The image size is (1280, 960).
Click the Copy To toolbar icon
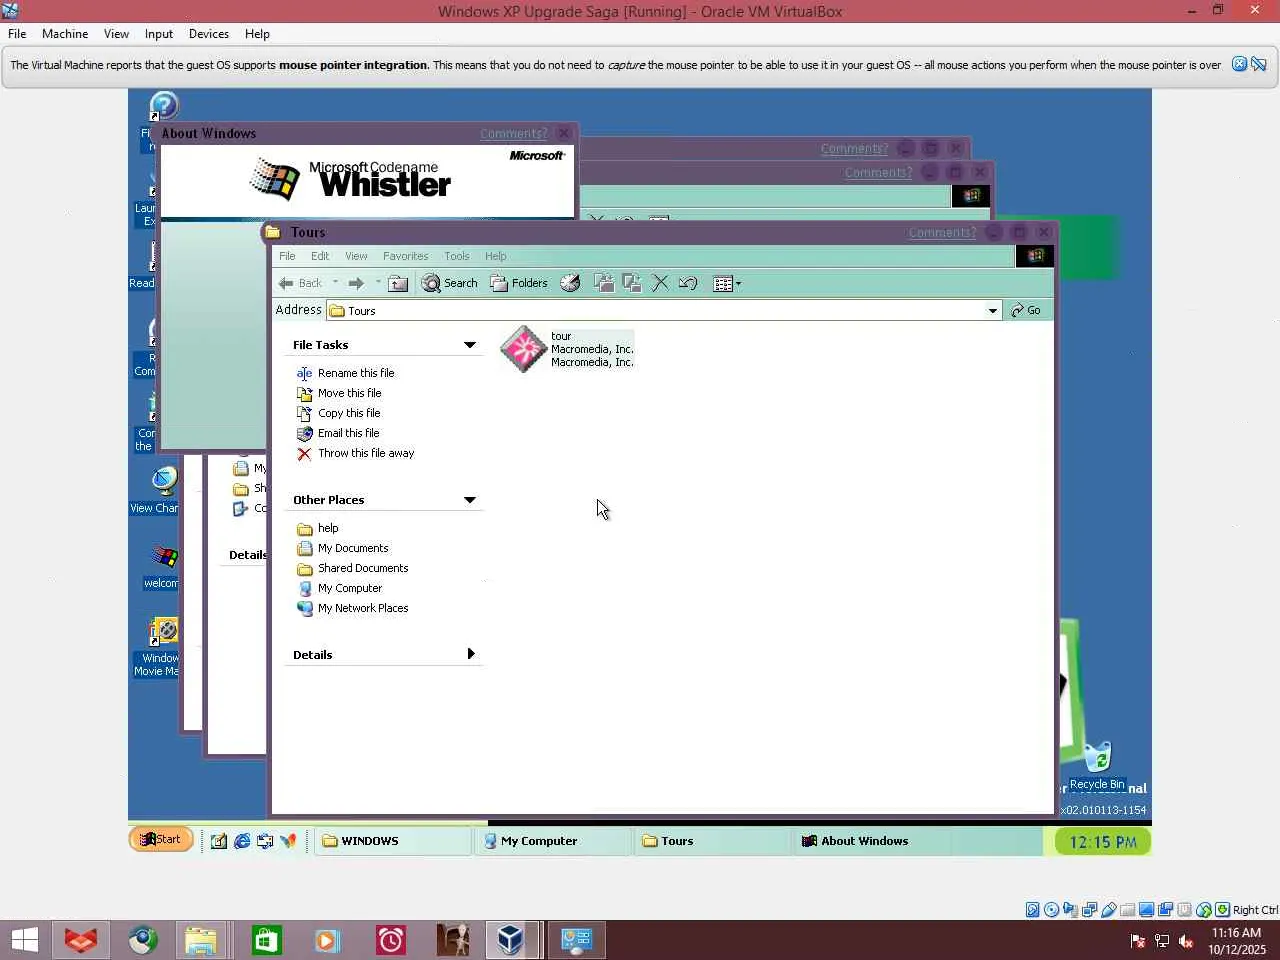(x=631, y=283)
